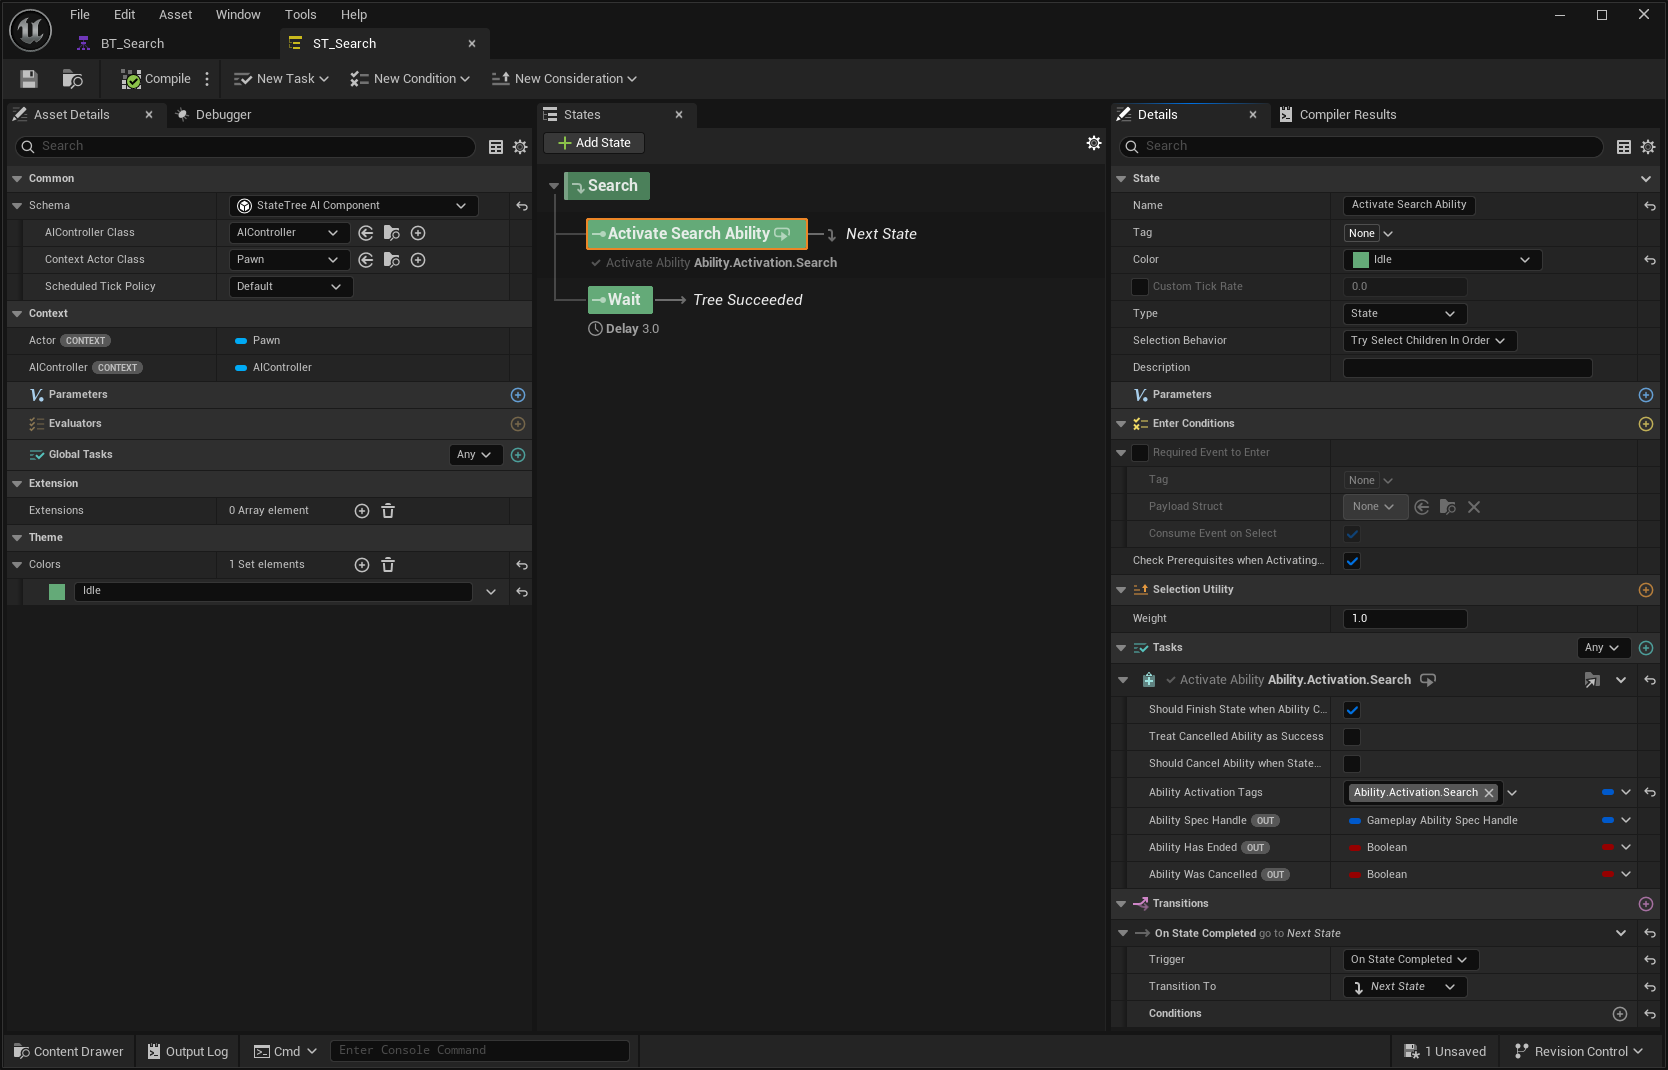Open the States panel settings gear

1094,143
